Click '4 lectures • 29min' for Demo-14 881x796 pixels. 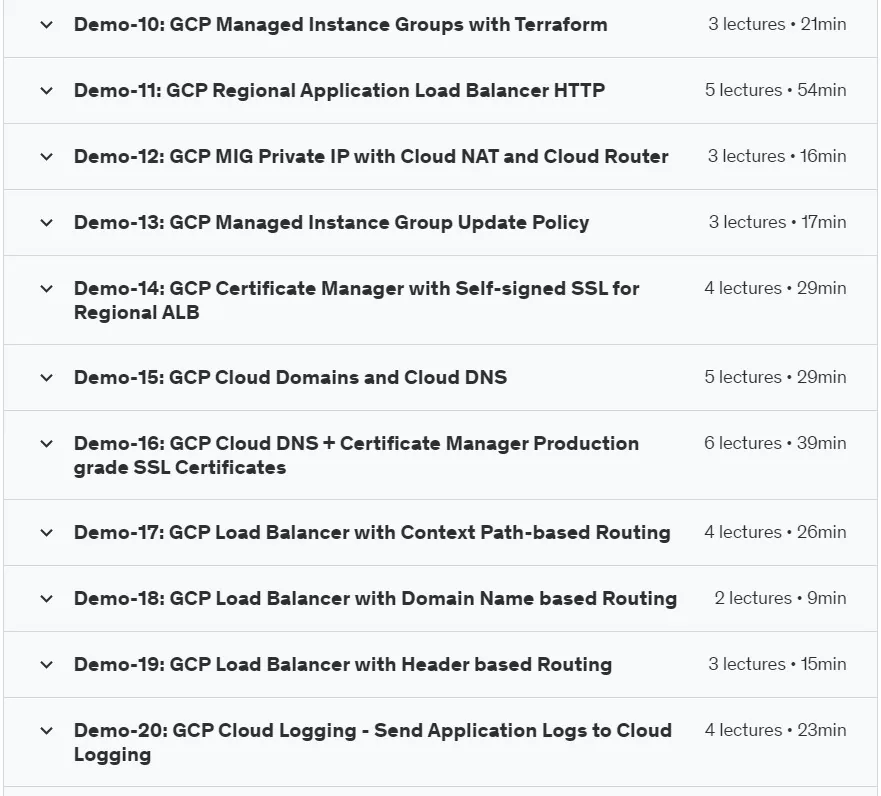click(775, 288)
